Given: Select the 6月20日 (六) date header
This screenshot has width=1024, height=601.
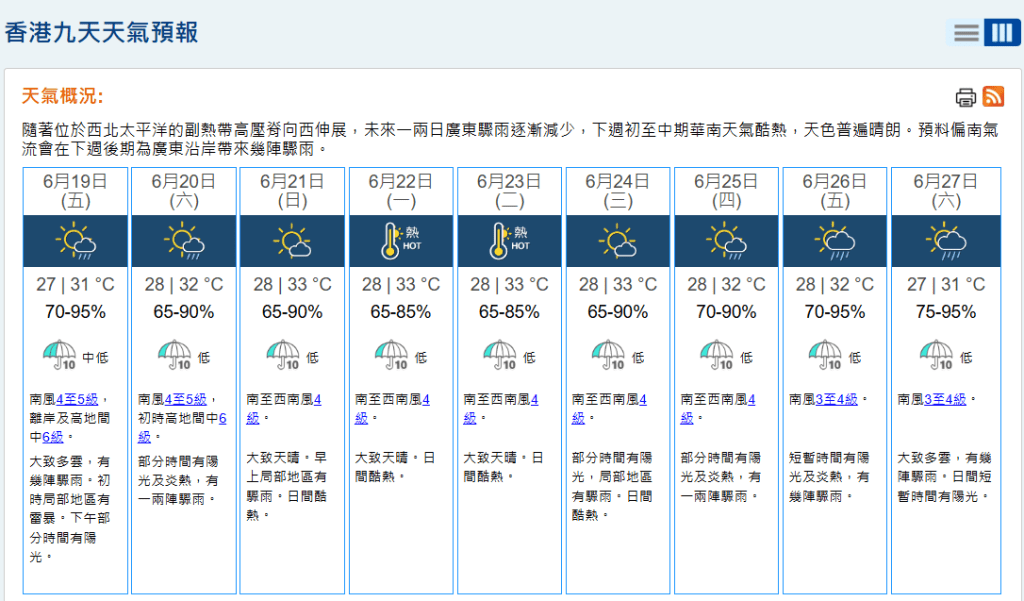Looking at the screenshot, I should tap(184, 191).
